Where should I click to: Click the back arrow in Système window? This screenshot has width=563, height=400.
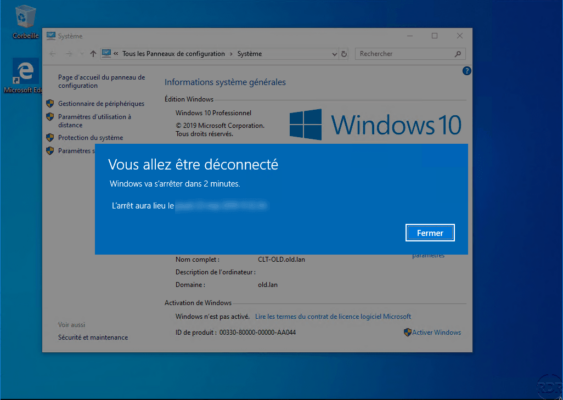point(53,54)
